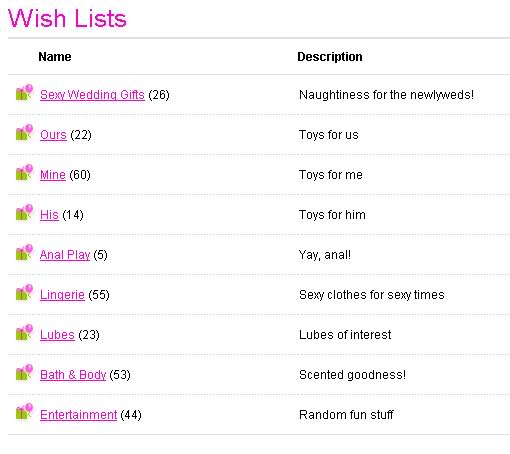The width and height of the screenshot is (510, 454).
Task: Click the Description column header
Action: click(330, 57)
